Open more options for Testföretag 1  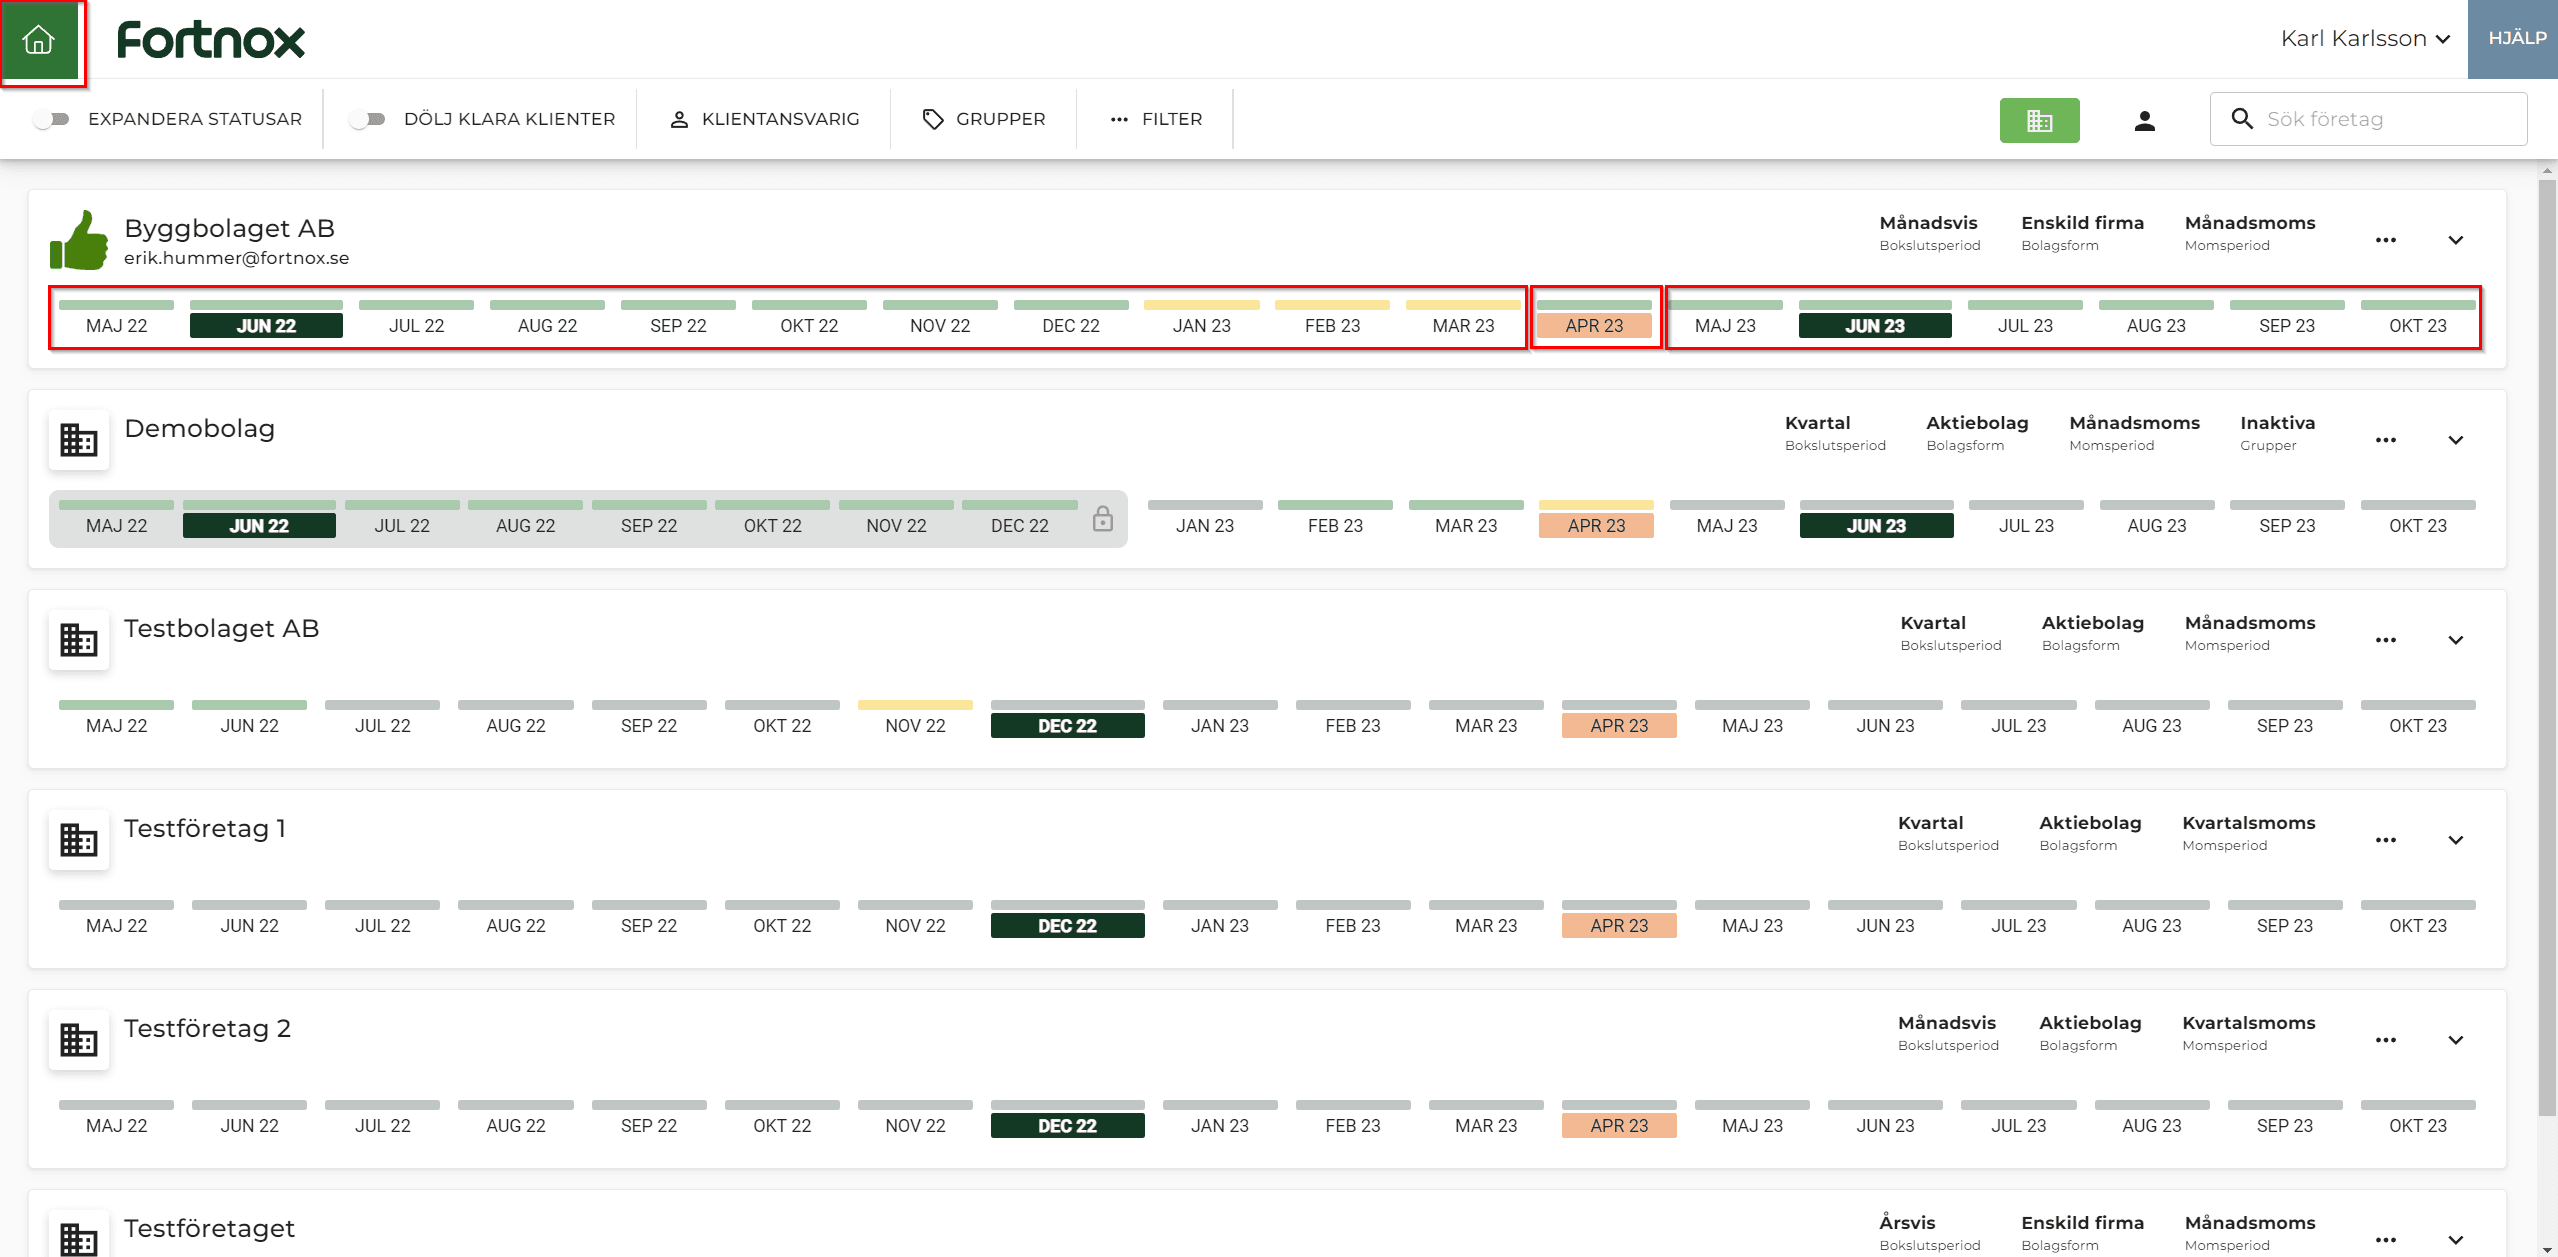click(x=2386, y=840)
